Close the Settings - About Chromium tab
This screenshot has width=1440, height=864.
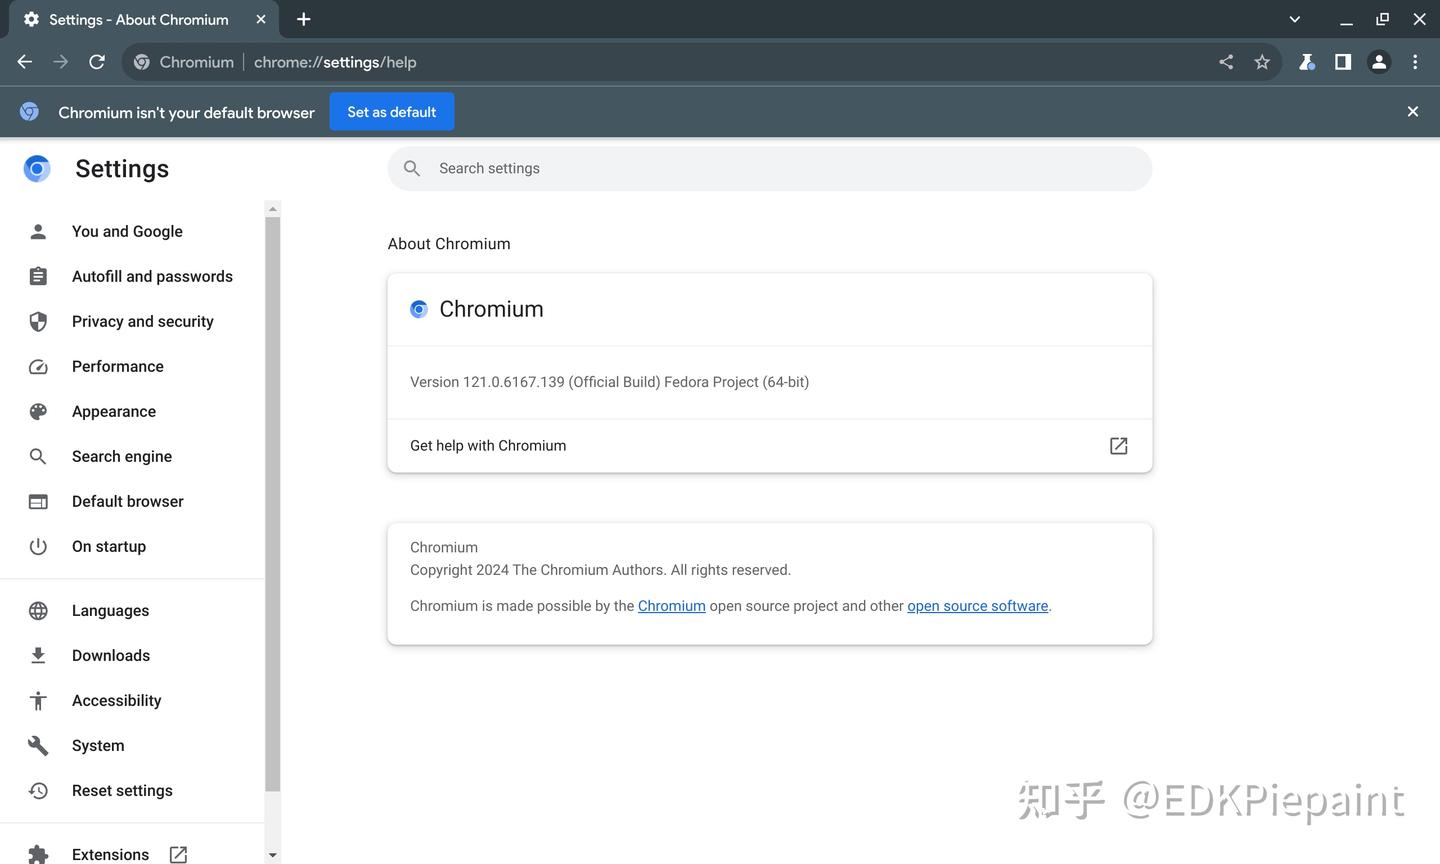[261, 19]
